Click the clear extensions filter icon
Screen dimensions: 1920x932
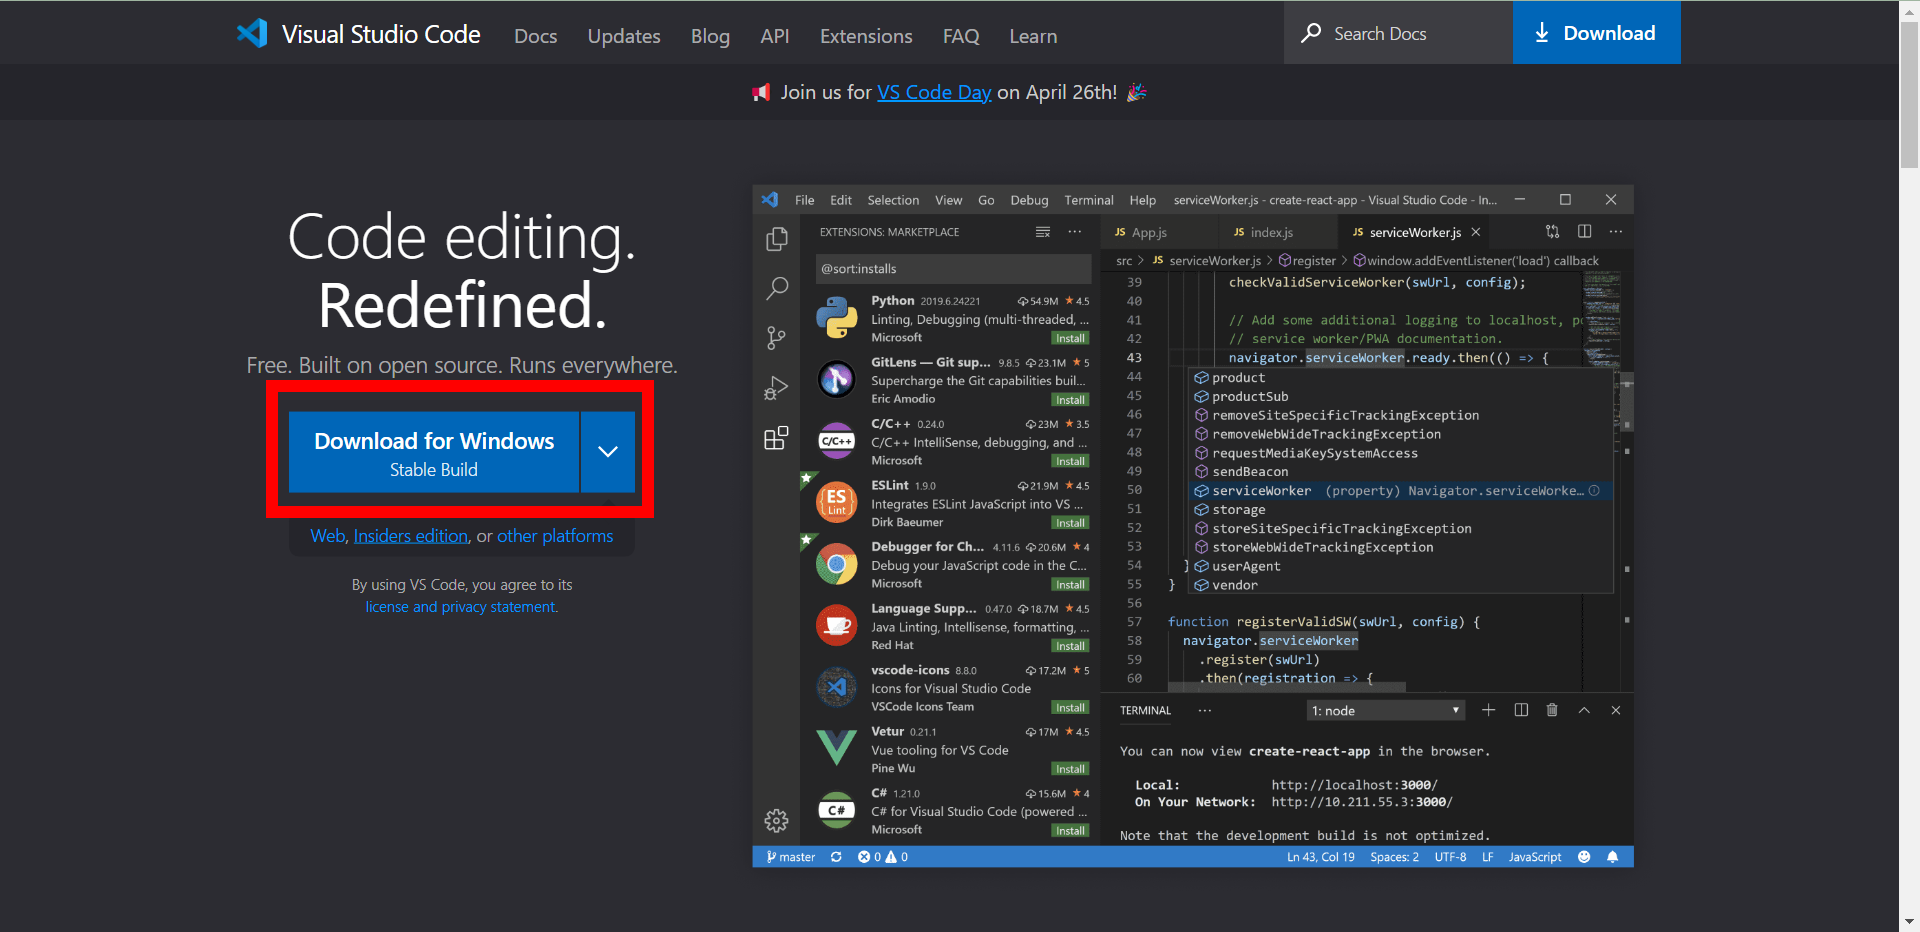point(1043,232)
